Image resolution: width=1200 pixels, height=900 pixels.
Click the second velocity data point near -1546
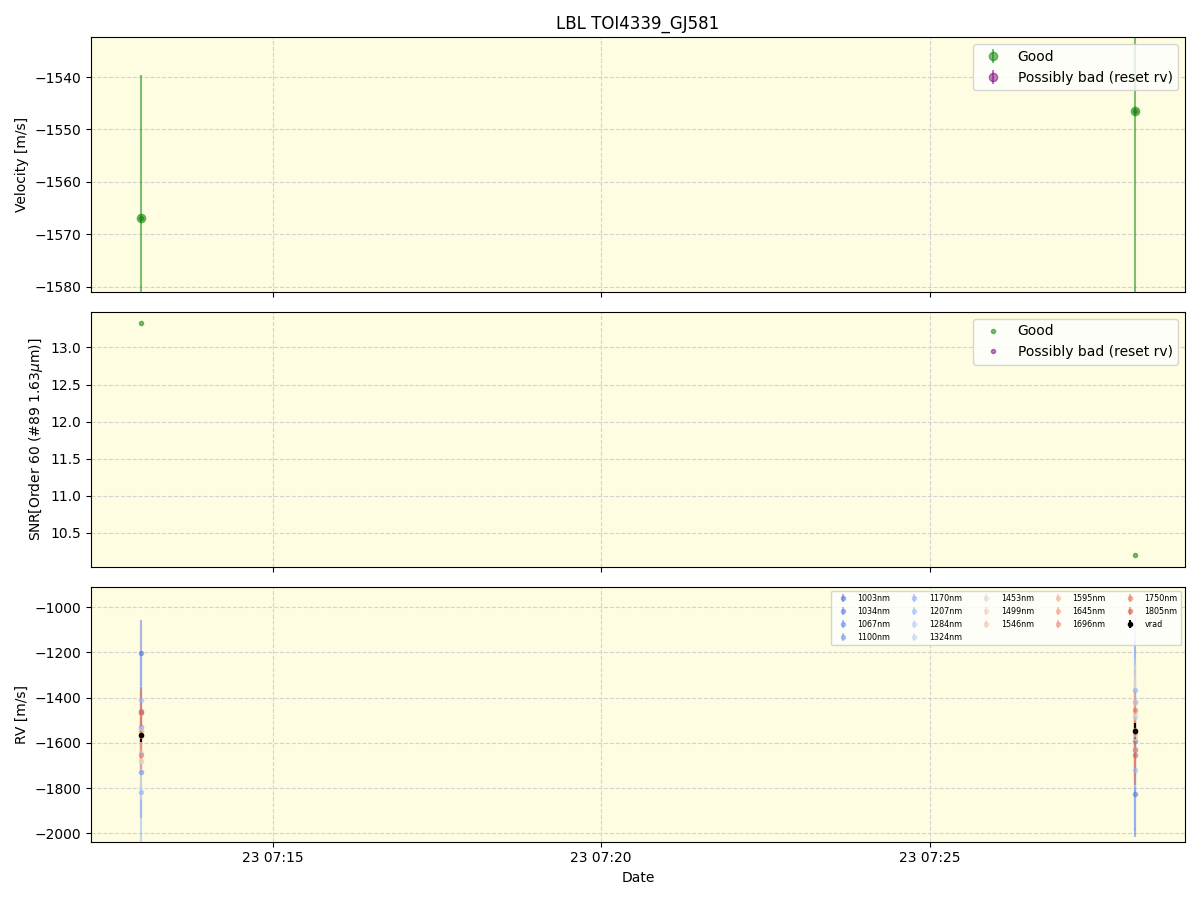(x=1135, y=111)
